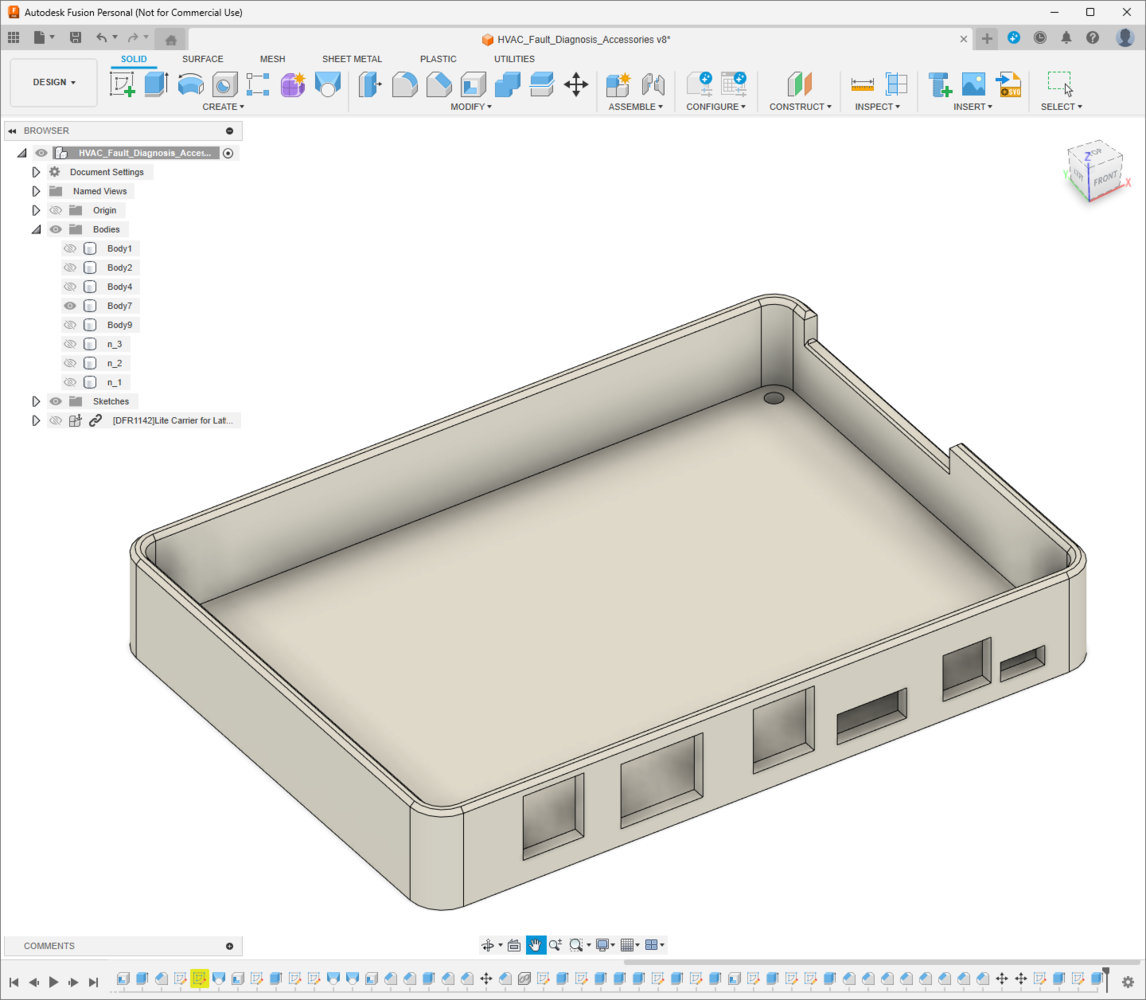
Task: Select the Combine tool
Action: coord(507,84)
